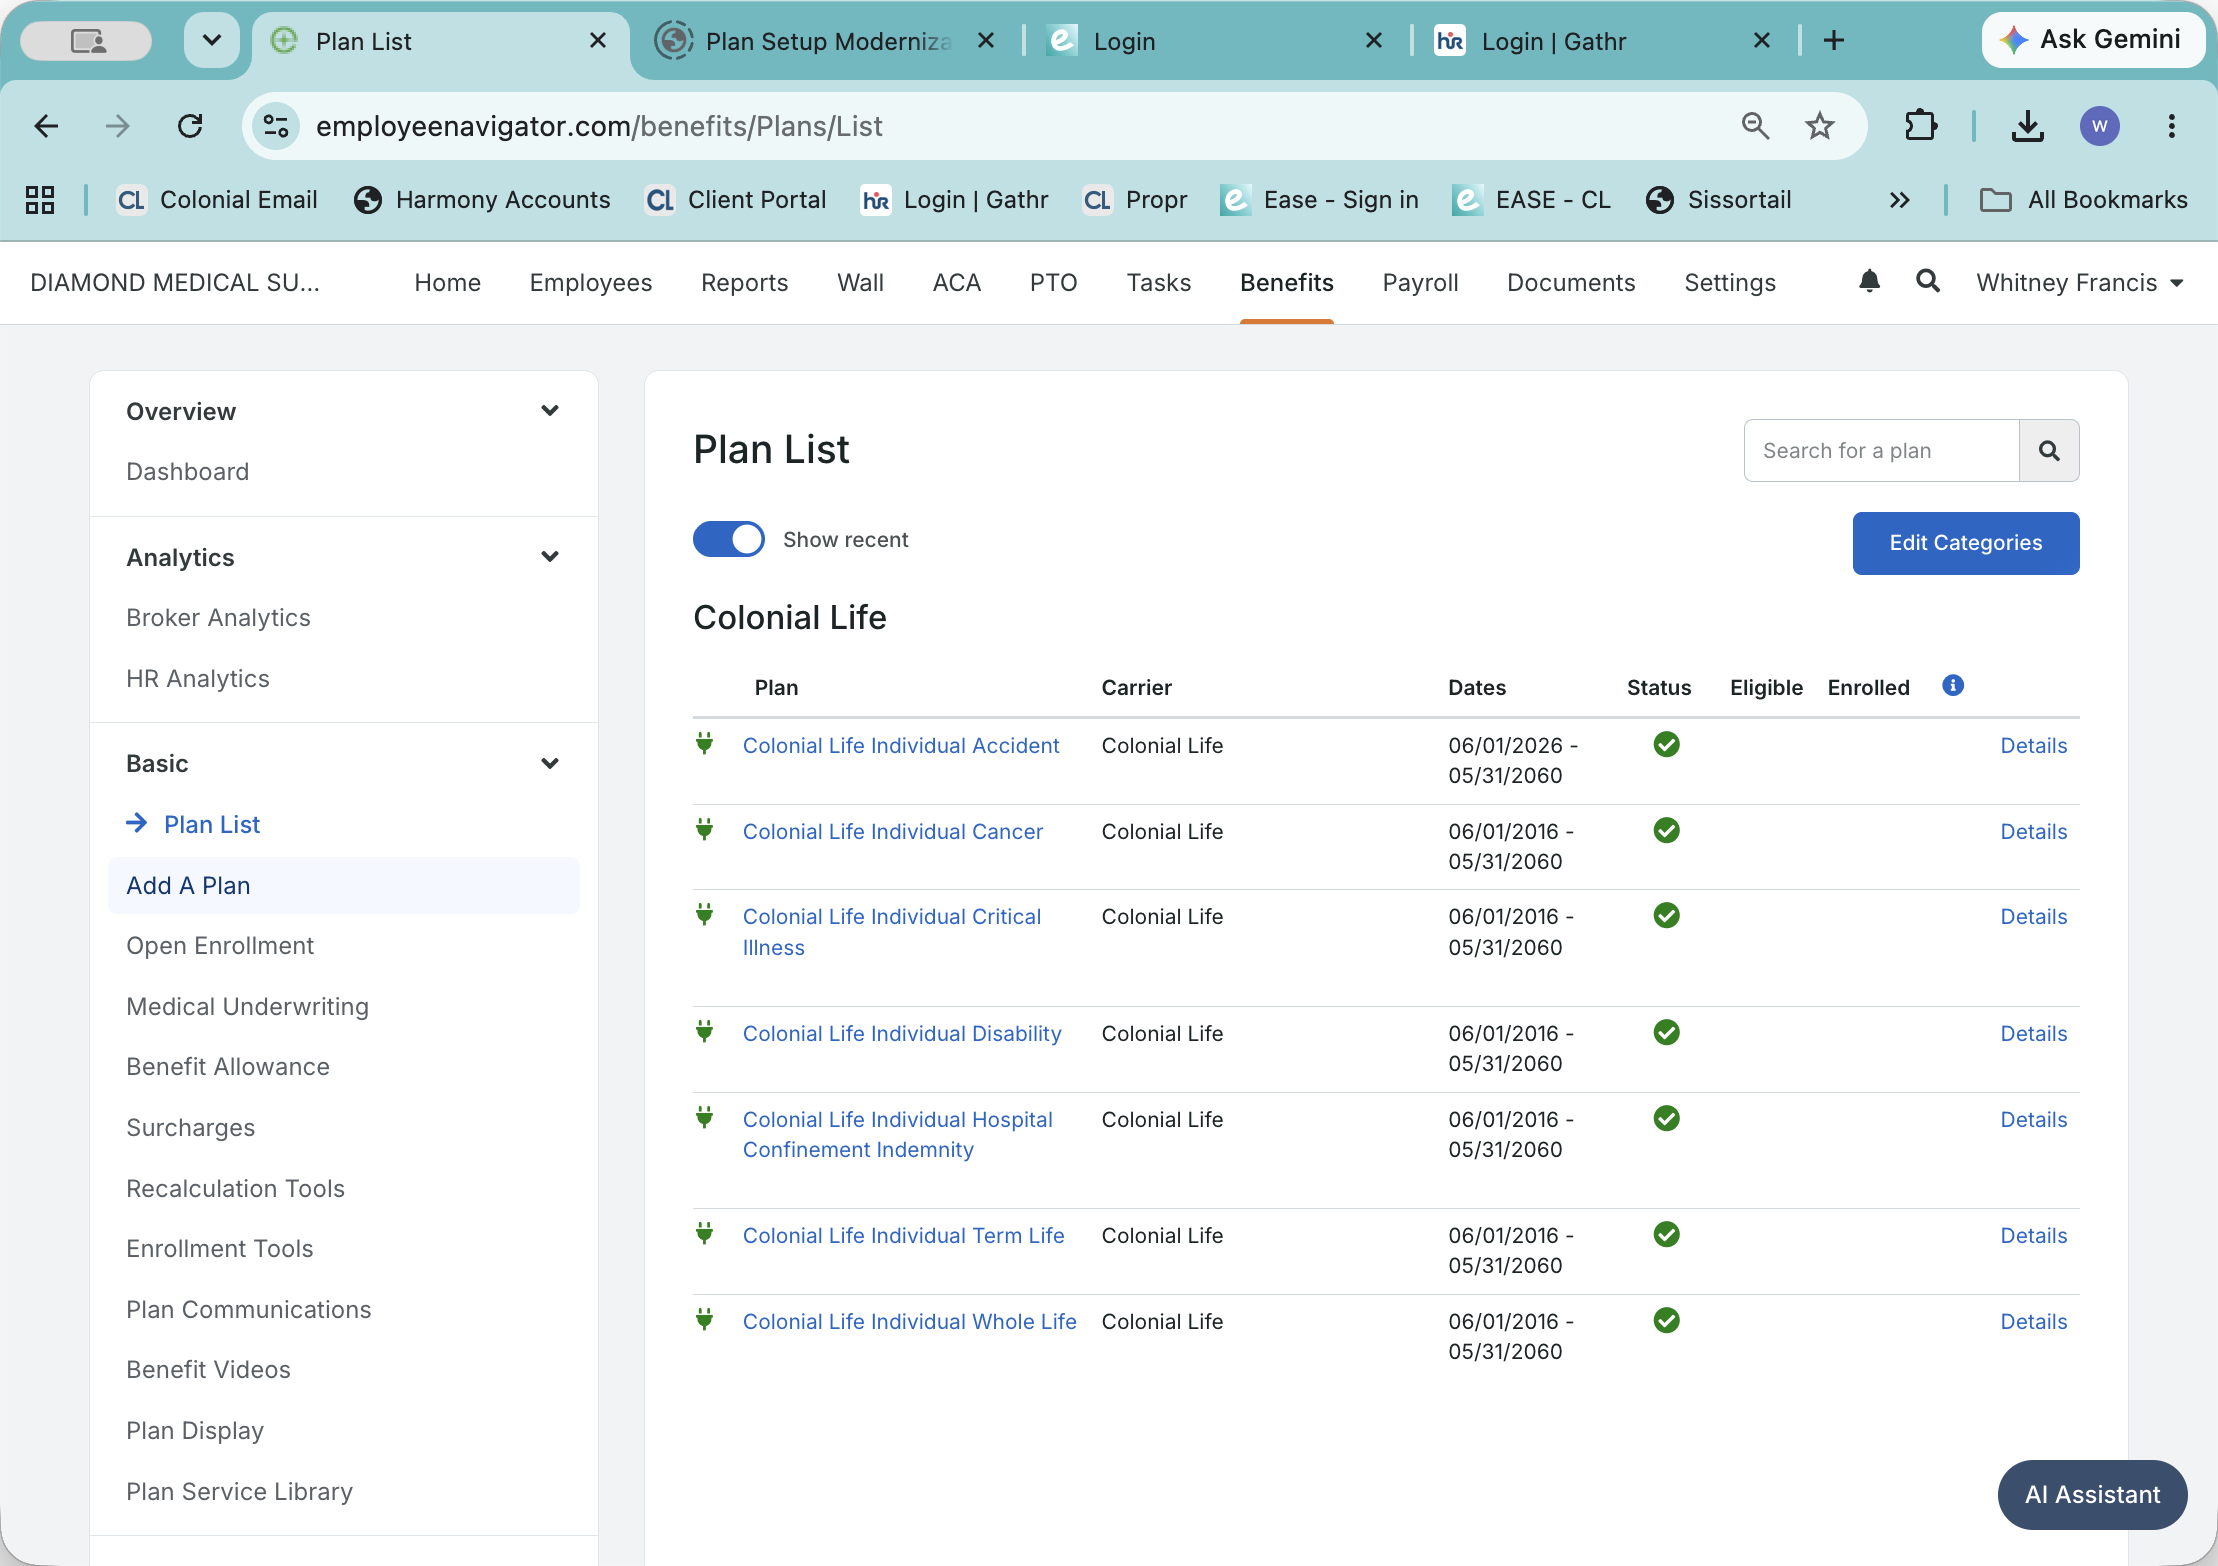The height and width of the screenshot is (1566, 2218).
Task: Open the Documents nav item
Action: pyautogui.click(x=1570, y=283)
